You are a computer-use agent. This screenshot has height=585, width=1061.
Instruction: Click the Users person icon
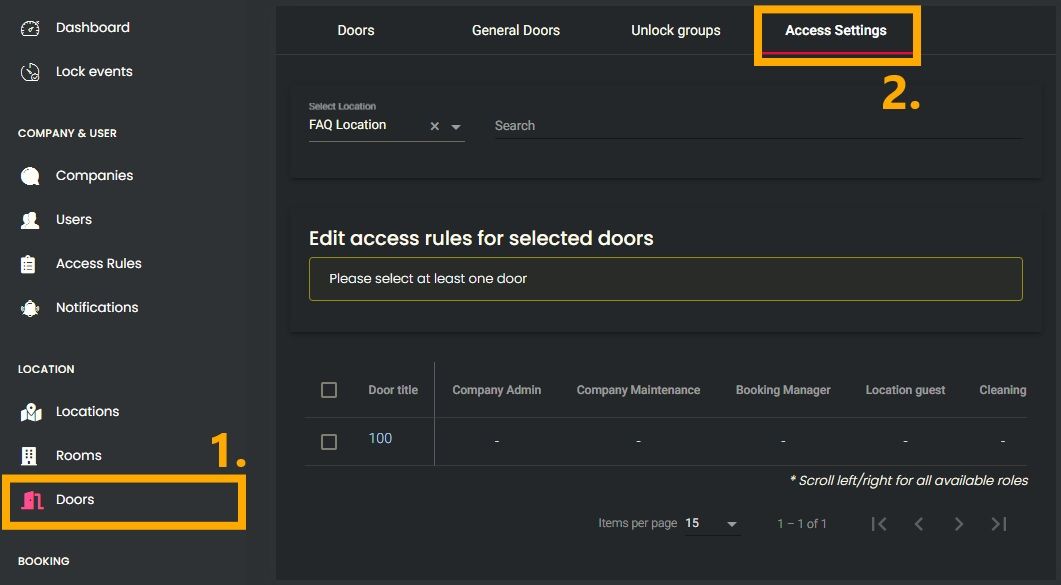point(30,220)
